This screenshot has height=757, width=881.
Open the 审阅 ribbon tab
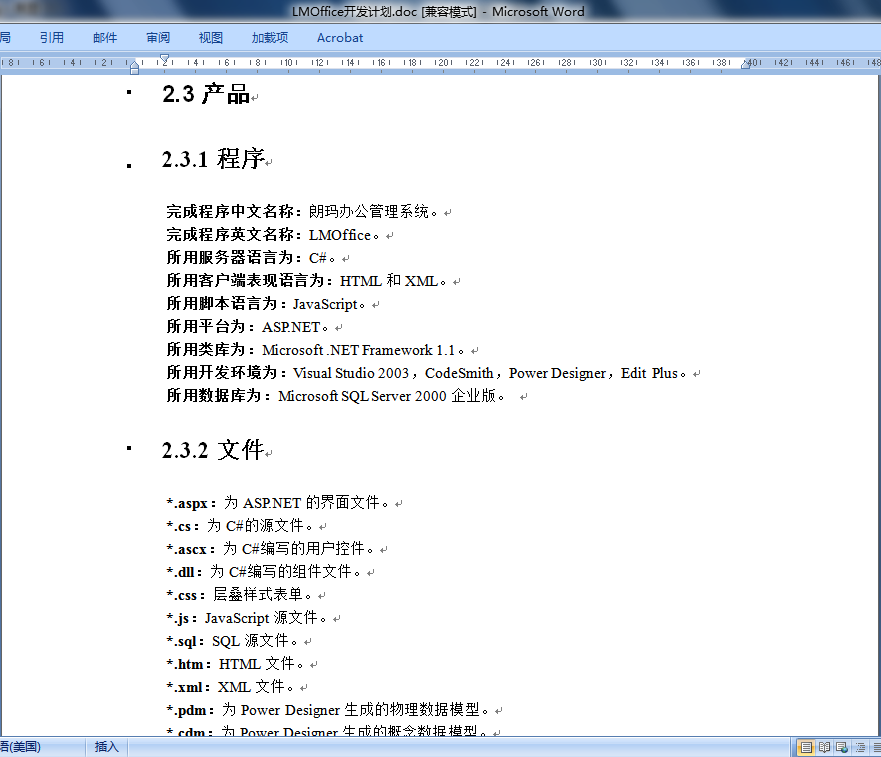coord(158,38)
